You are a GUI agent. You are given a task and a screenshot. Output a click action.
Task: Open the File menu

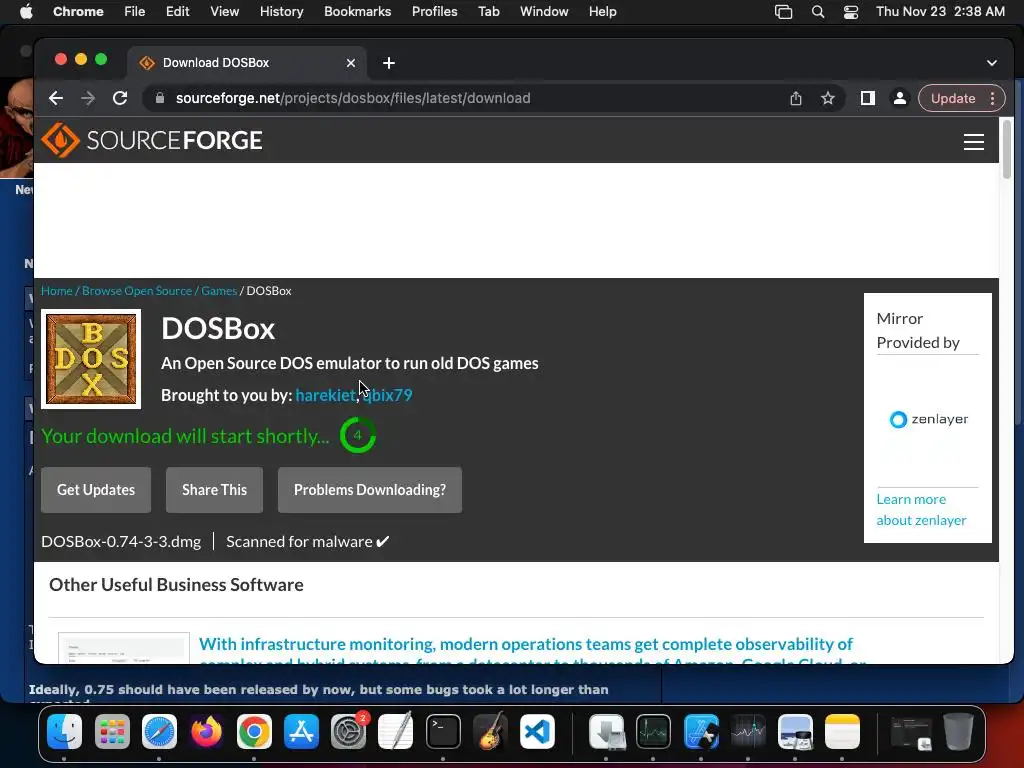point(135,12)
